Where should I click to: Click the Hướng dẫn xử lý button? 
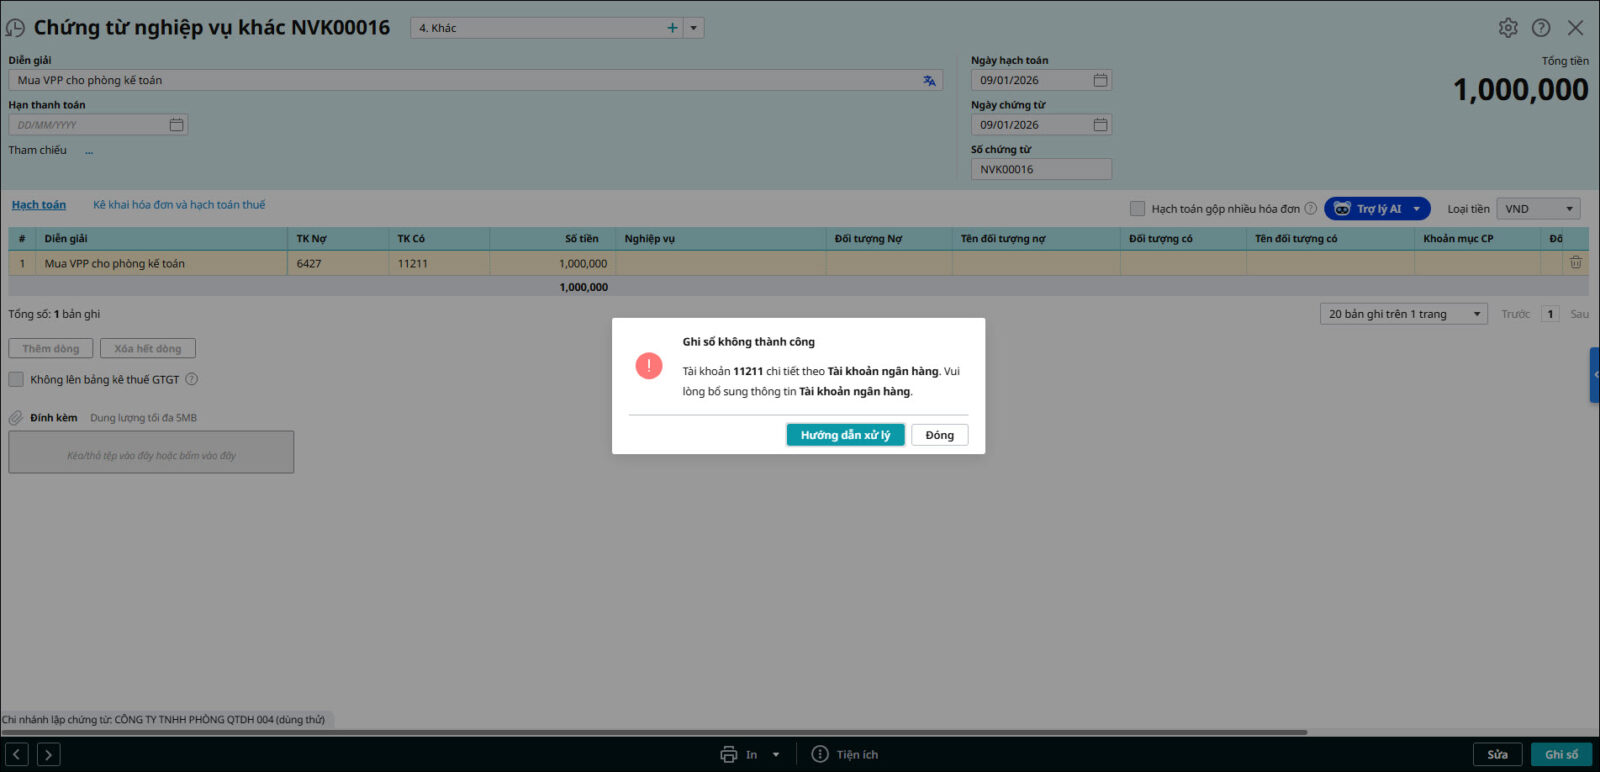[845, 435]
